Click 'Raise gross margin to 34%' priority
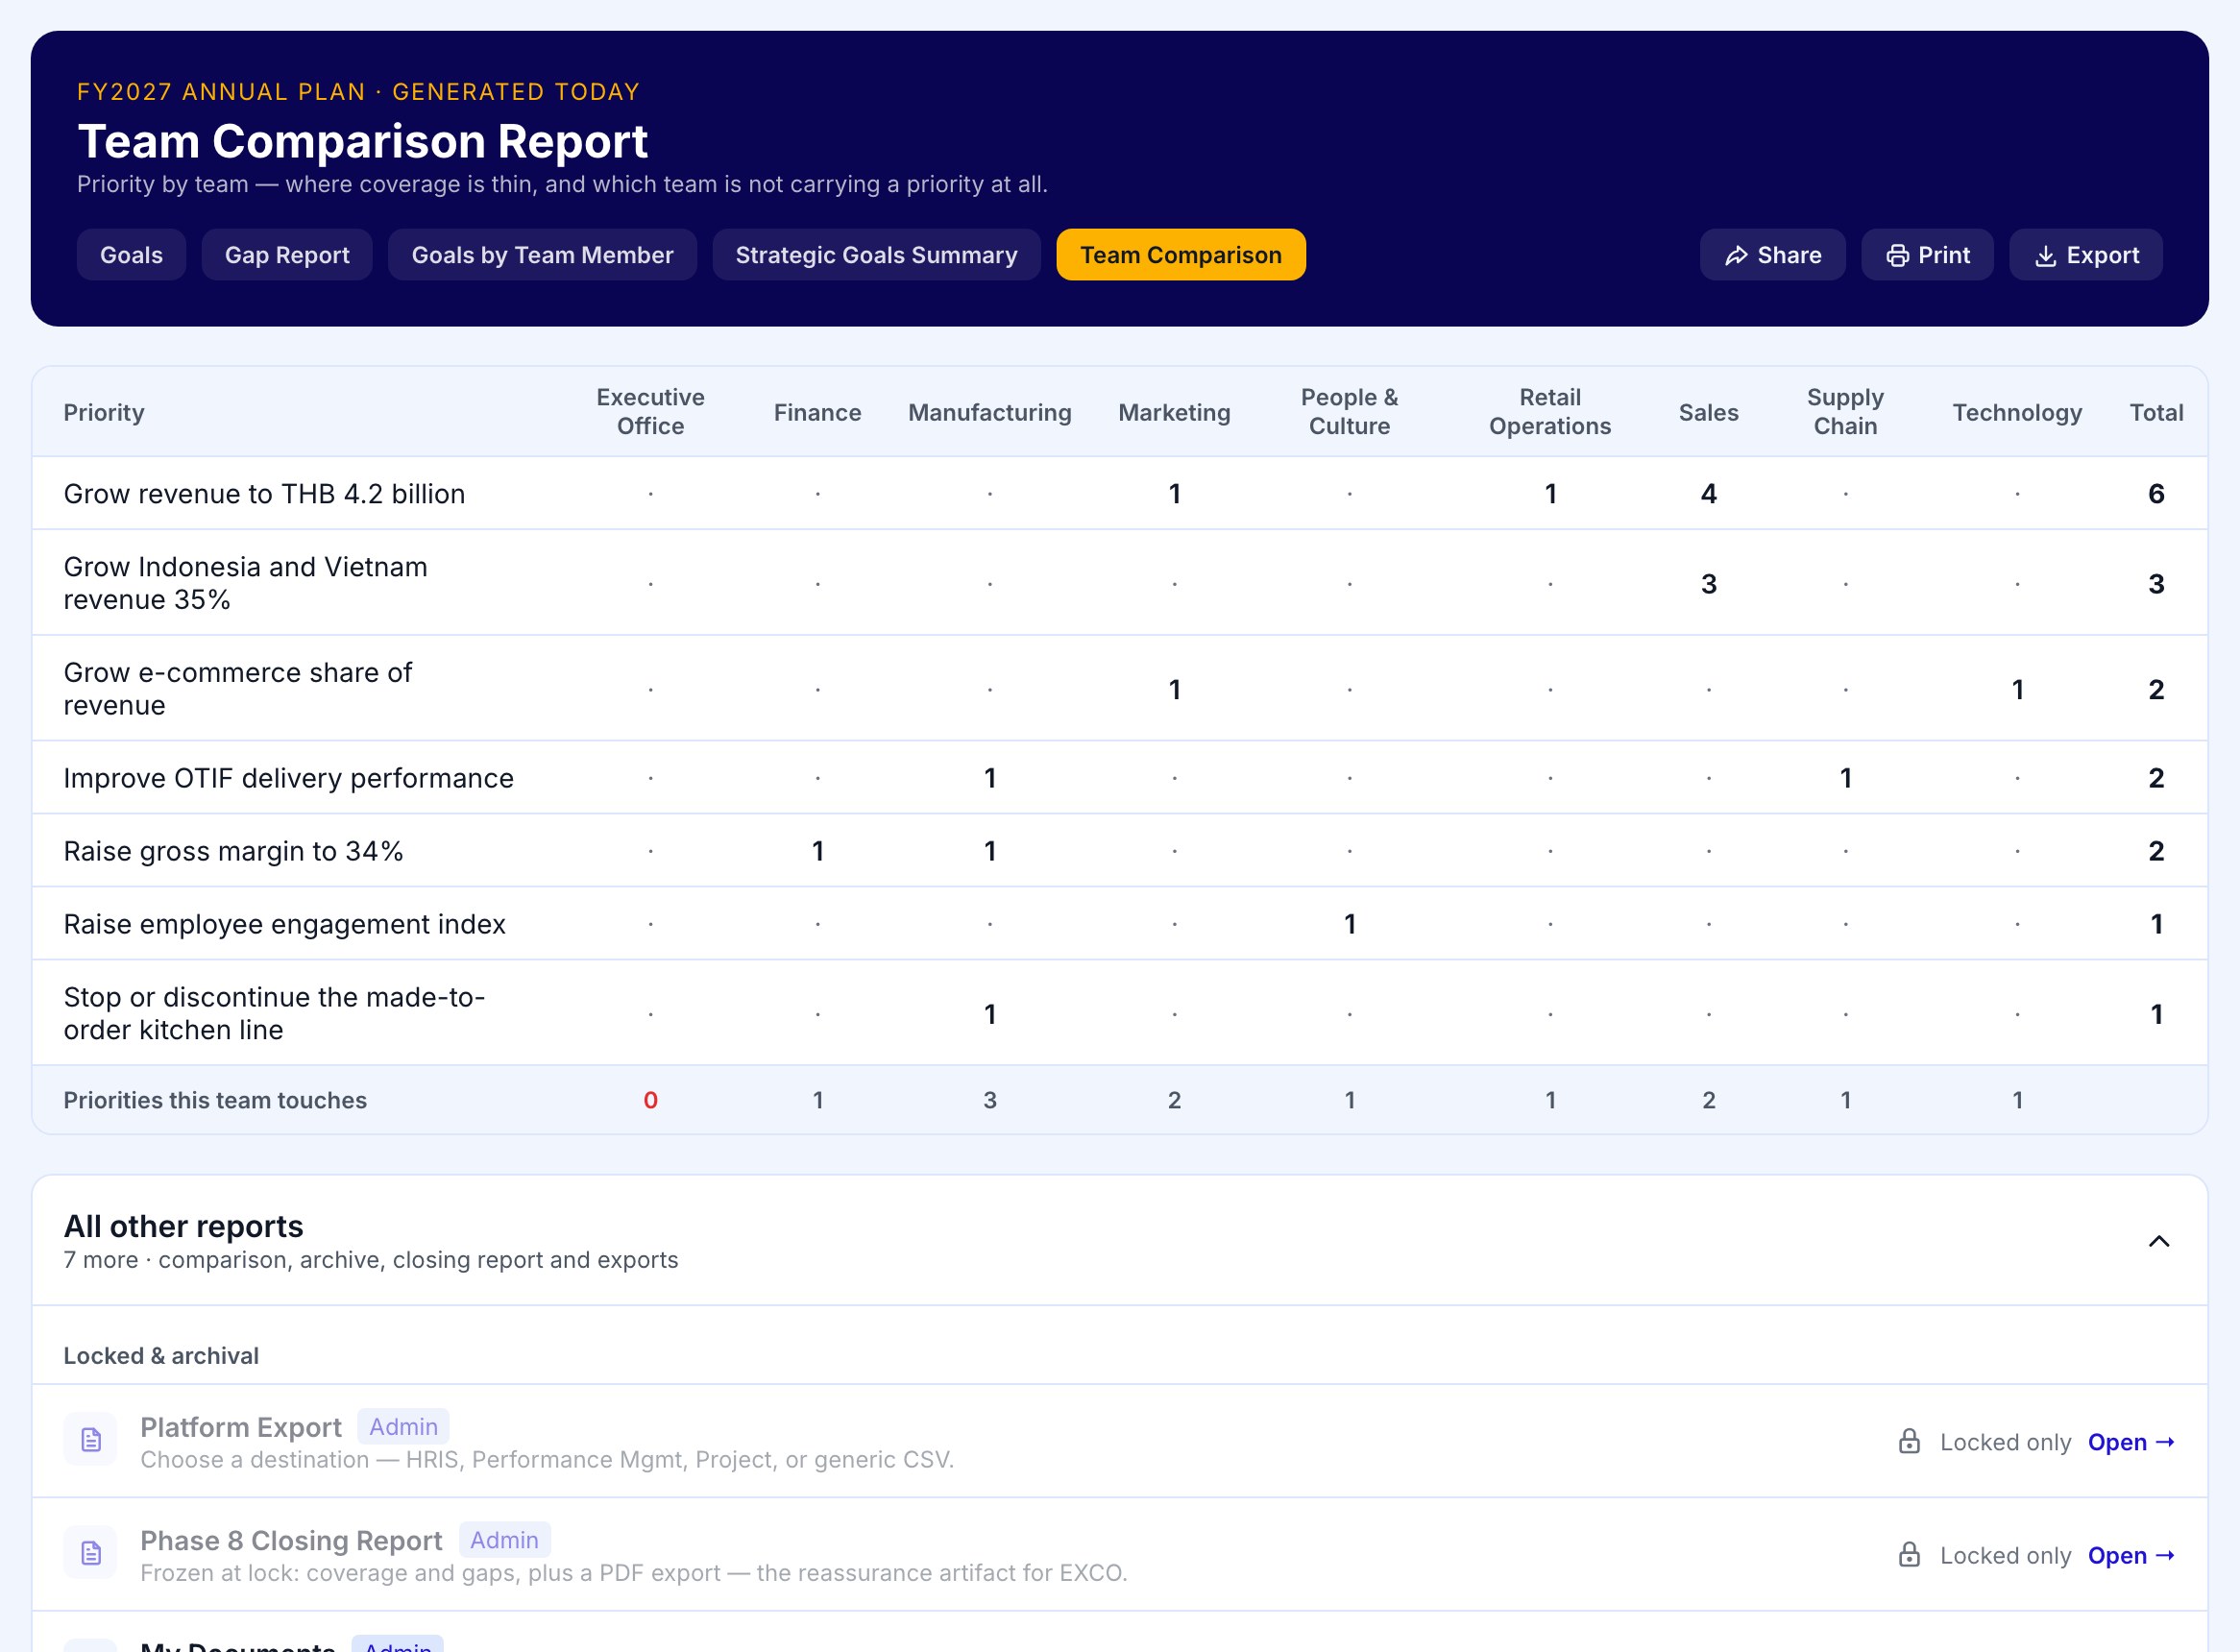 [x=233, y=851]
